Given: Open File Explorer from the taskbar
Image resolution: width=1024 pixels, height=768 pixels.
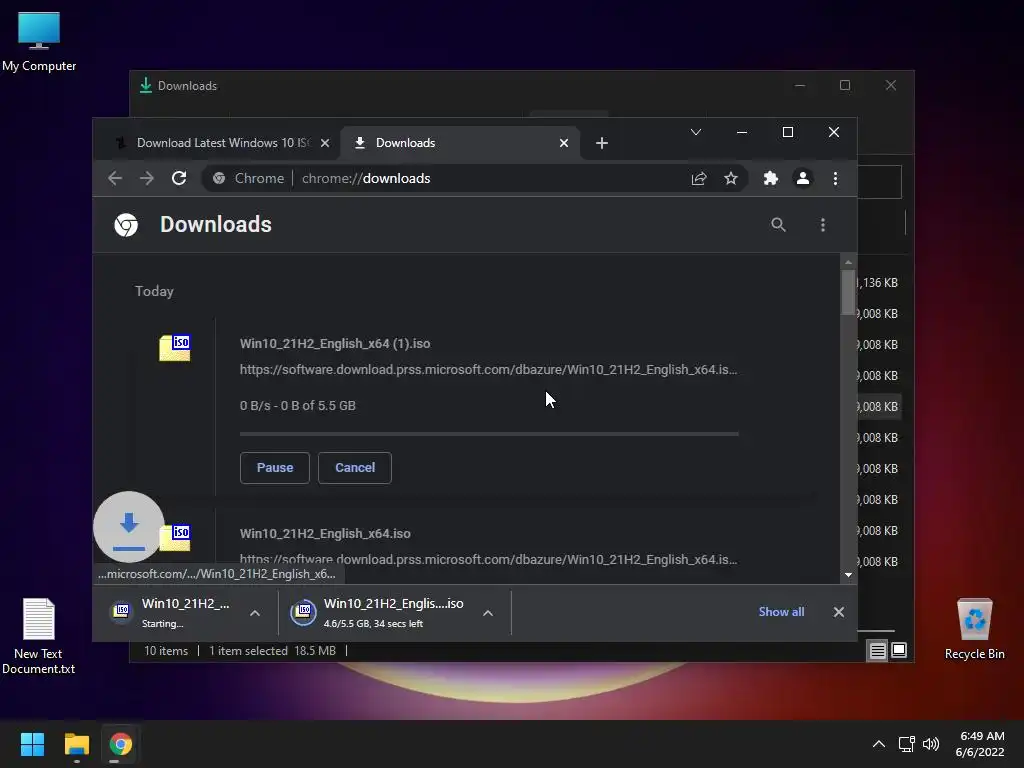Looking at the screenshot, I should pyautogui.click(x=76, y=744).
